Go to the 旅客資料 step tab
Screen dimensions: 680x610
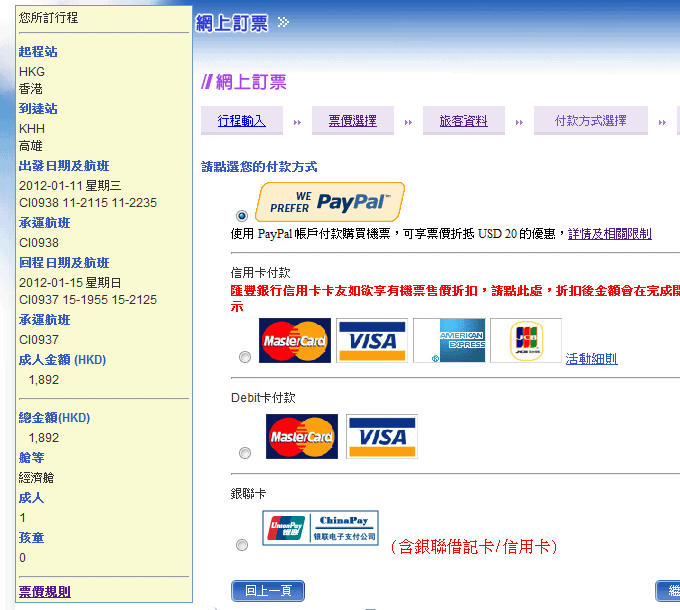pyautogui.click(x=463, y=121)
